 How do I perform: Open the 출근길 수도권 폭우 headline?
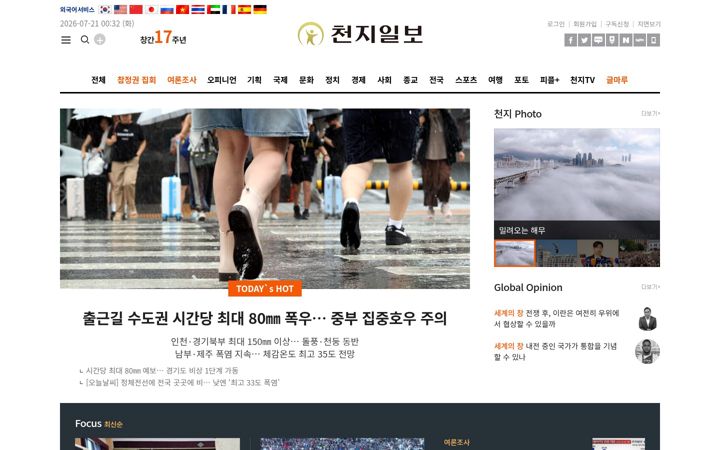(x=265, y=318)
